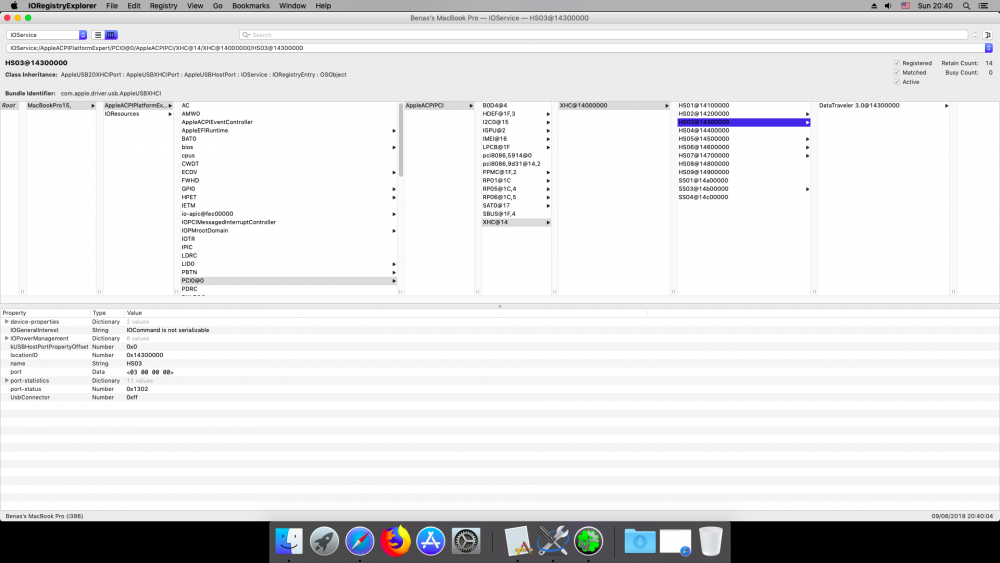Image resolution: width=1000 pixels, height=563 pixels.
Task: Open the wrench-and-screwdriver utility in Dock
Action: (x=553, y=541)
